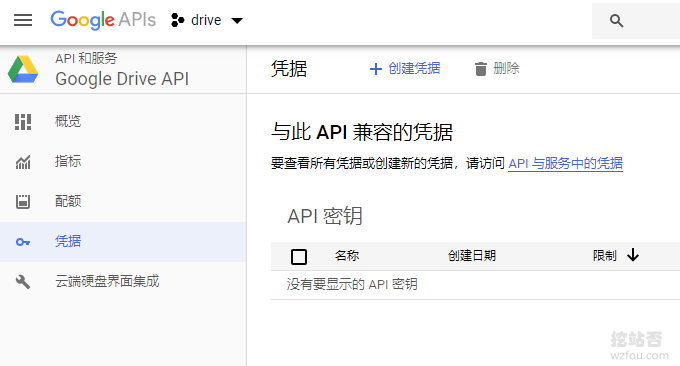Click the 创建凭据 button
This screenshot has width=680, height=366.
(405, 69)
